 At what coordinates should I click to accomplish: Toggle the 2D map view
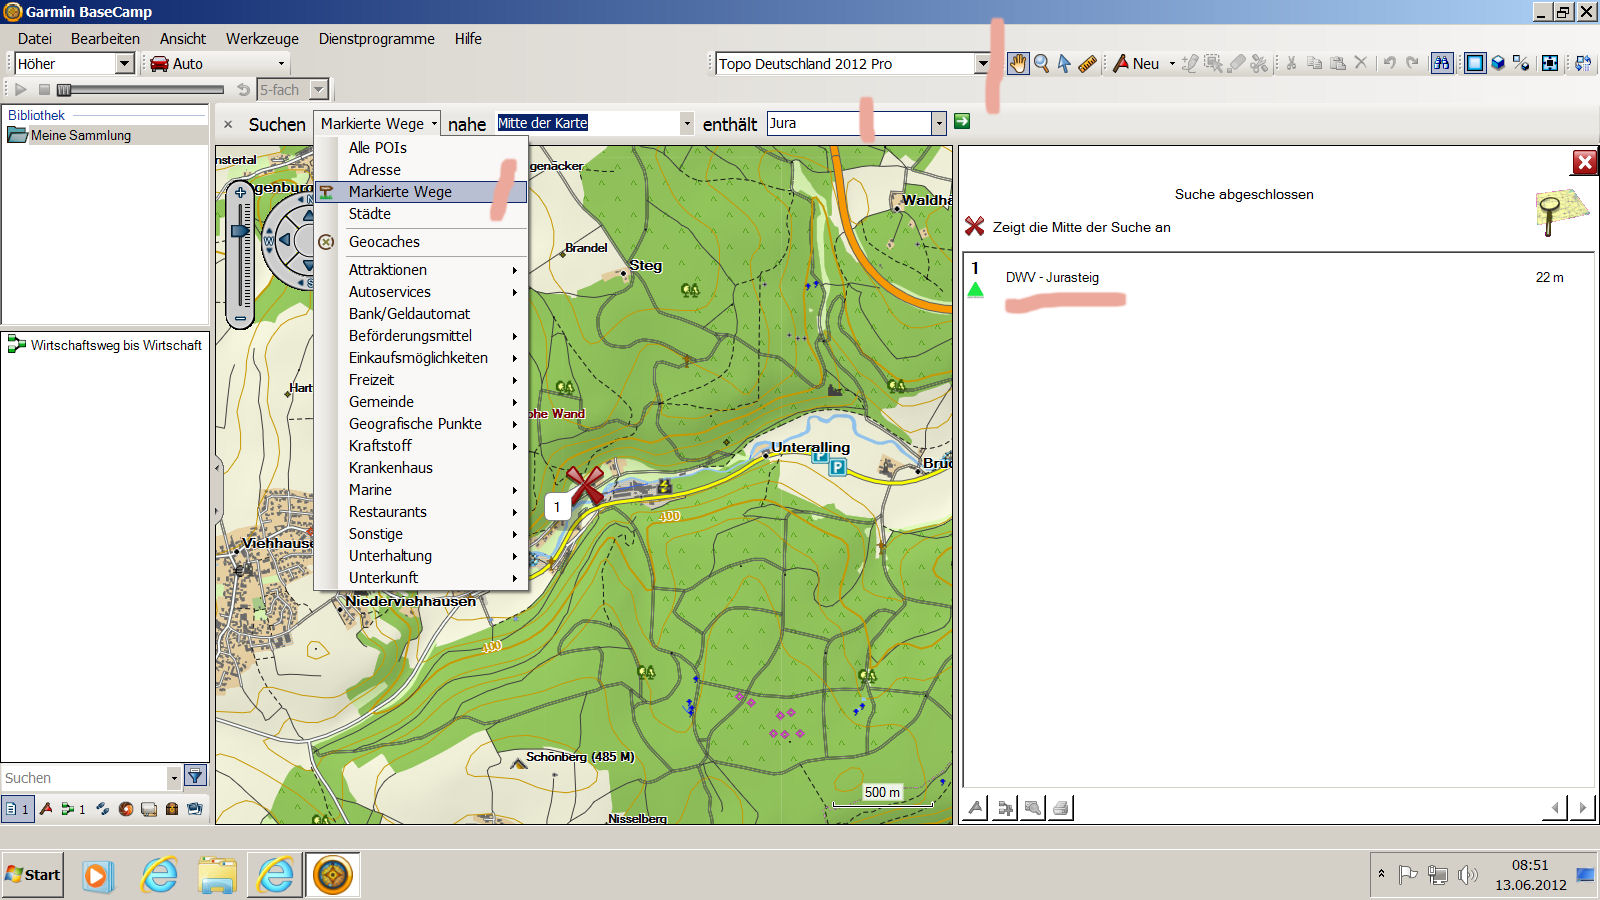1475,63
